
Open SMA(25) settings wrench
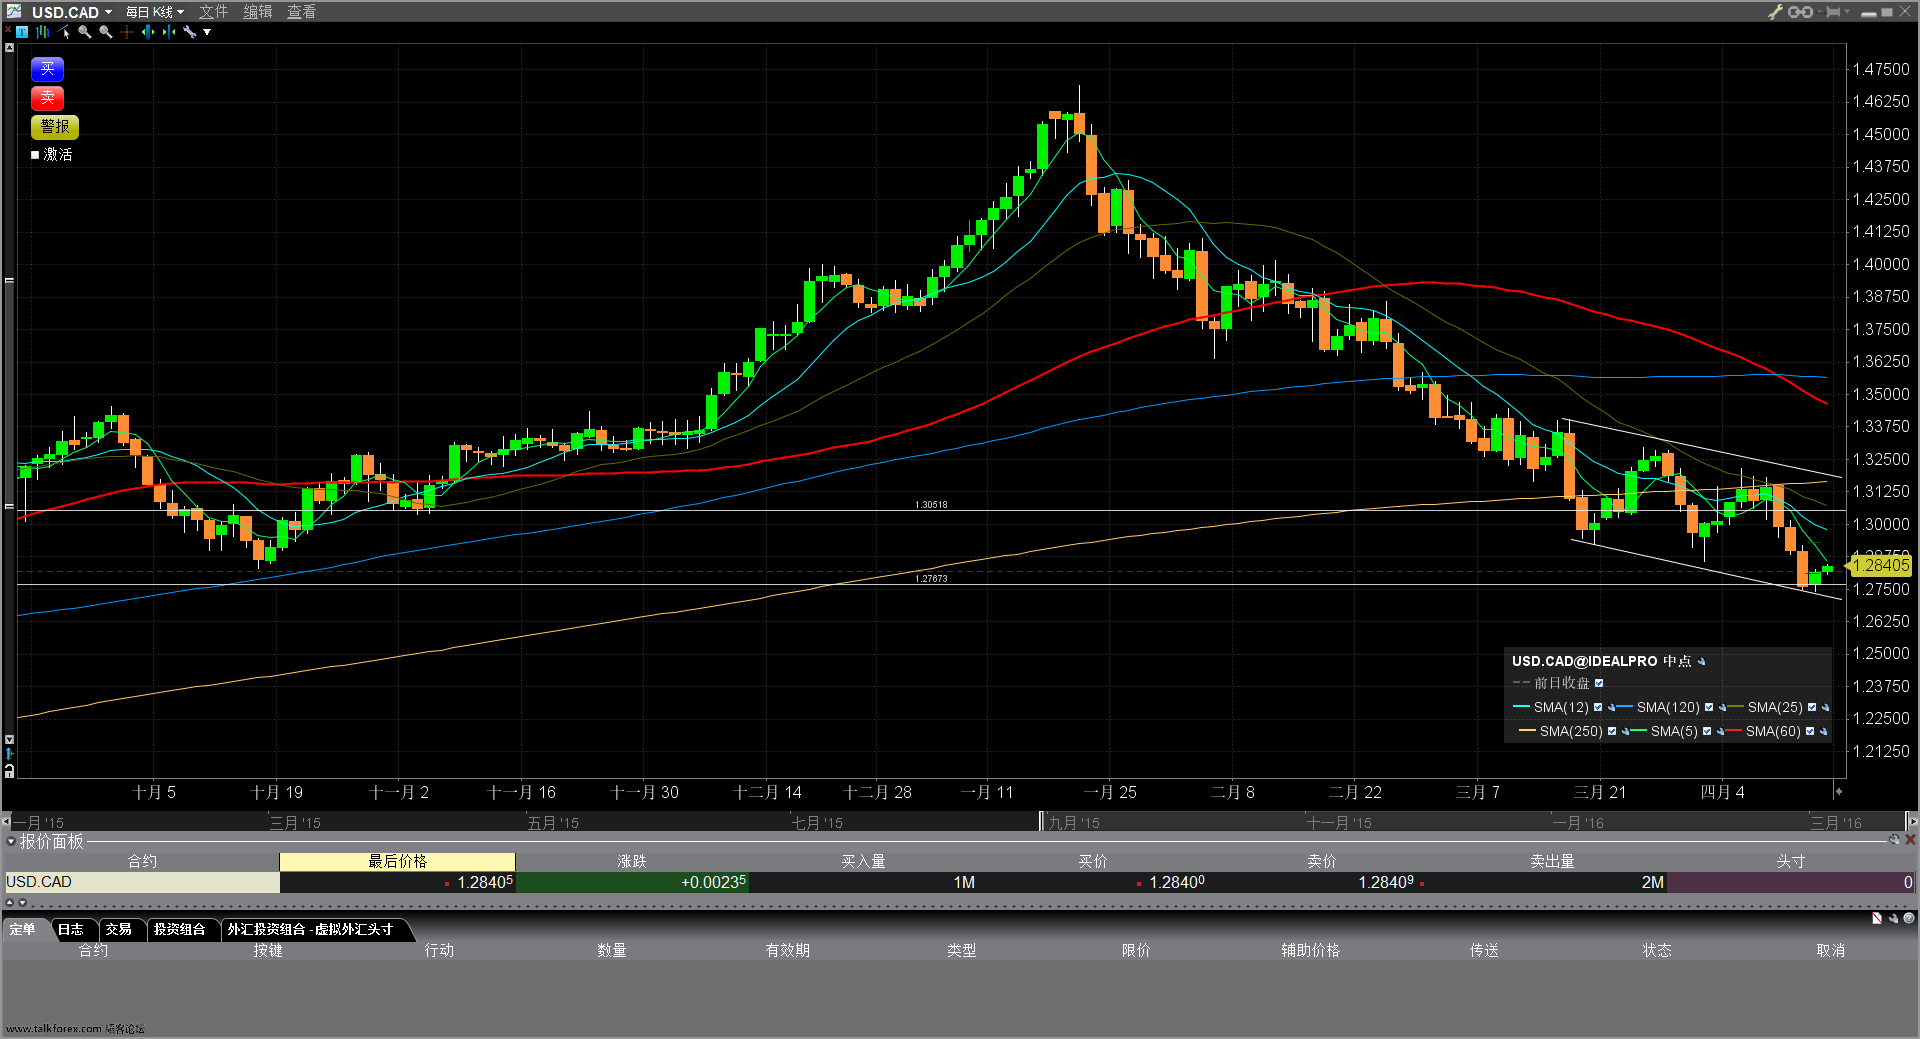coord(1825,707)
